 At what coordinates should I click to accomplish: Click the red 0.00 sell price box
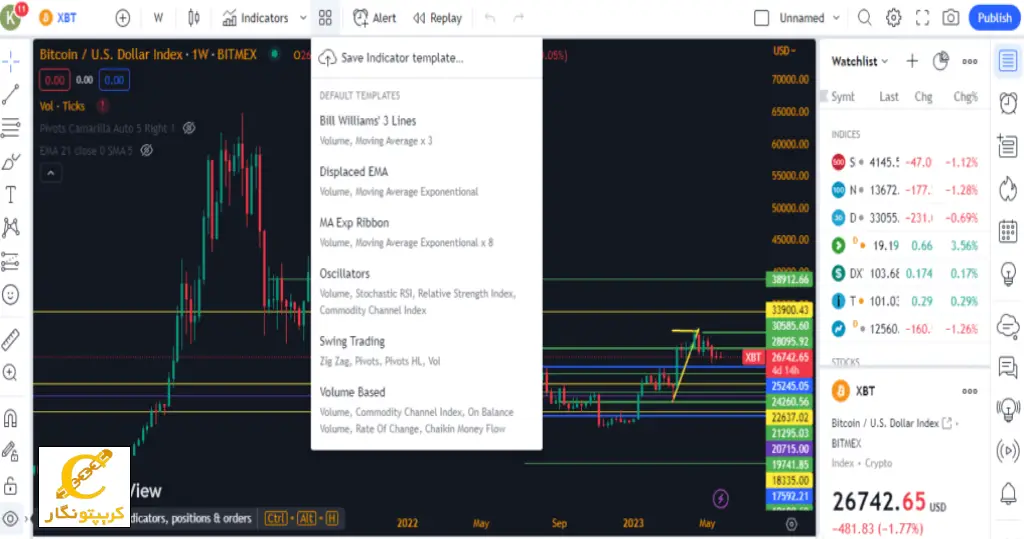55,80
